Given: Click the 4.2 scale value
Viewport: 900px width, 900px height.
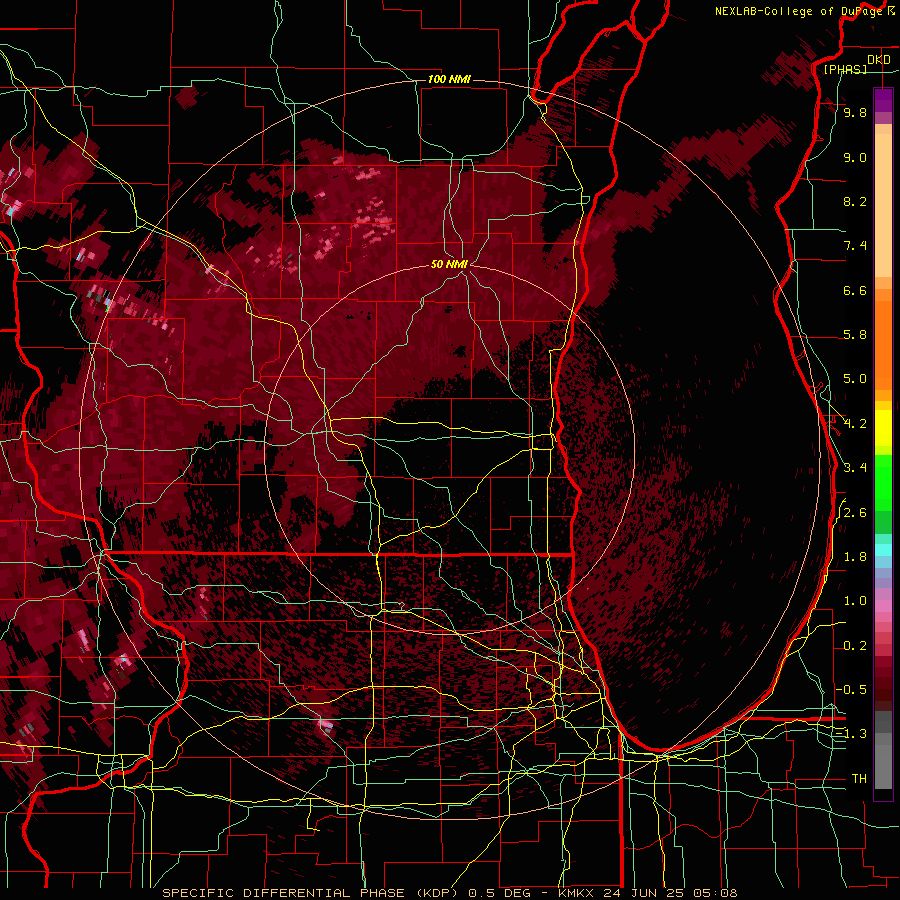Looking at the screenshot, I should click(x=855, y=424).
